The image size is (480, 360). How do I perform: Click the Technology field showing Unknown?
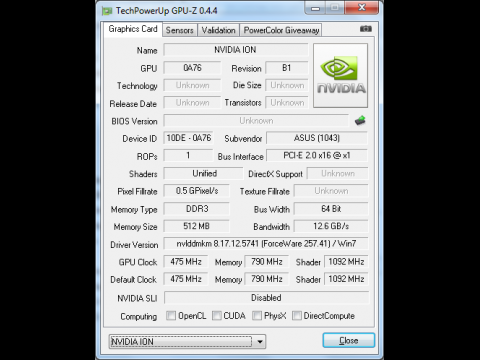(x=192, y=85)
